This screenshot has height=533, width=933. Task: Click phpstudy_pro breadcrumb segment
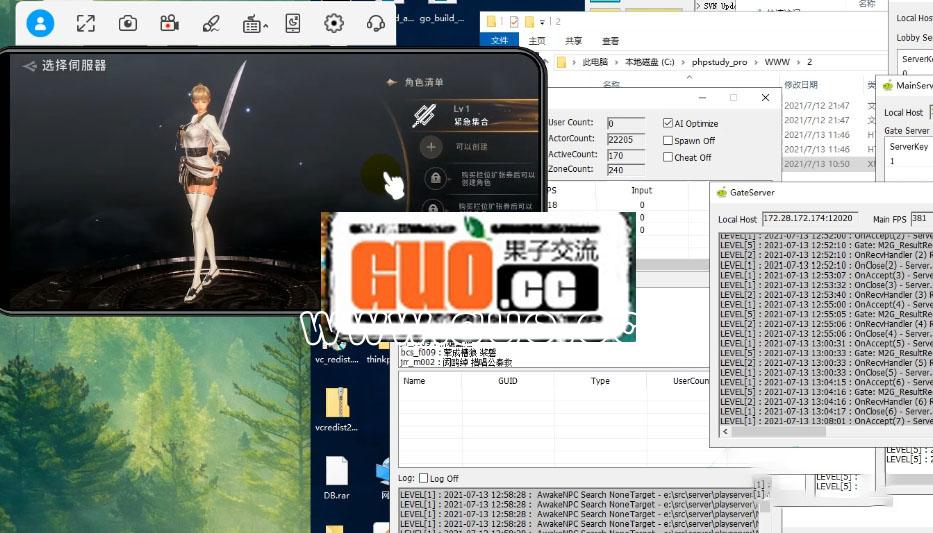pyautogui.click(x=719, y=62)
